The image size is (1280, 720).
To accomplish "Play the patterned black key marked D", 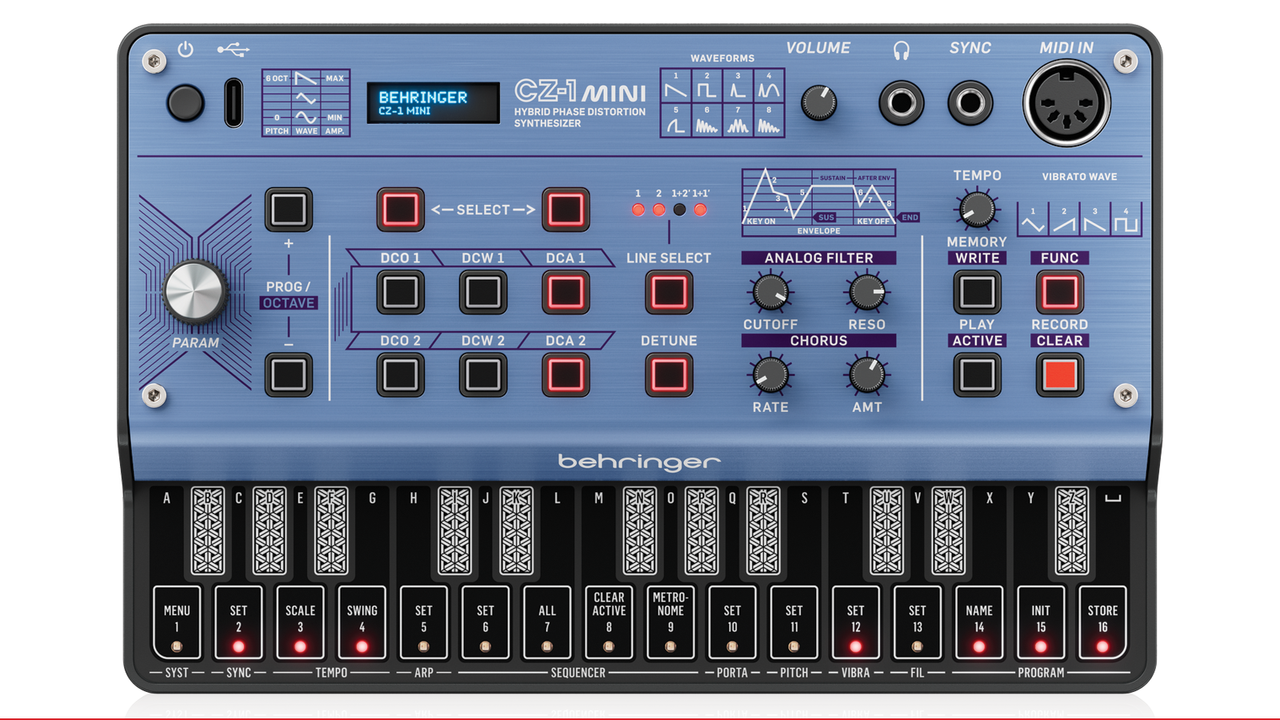I will pos(270,531).
